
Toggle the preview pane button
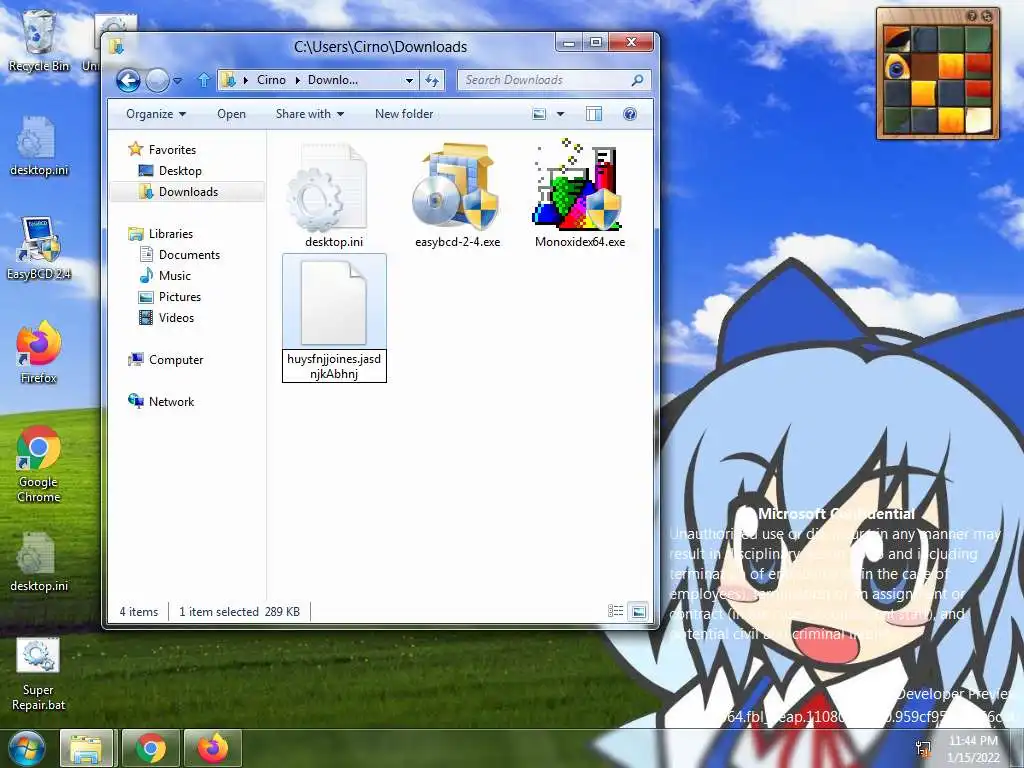(594, 114)
